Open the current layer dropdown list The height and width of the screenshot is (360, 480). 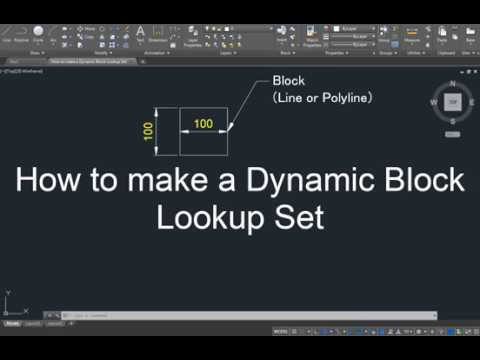coord(239,29)
